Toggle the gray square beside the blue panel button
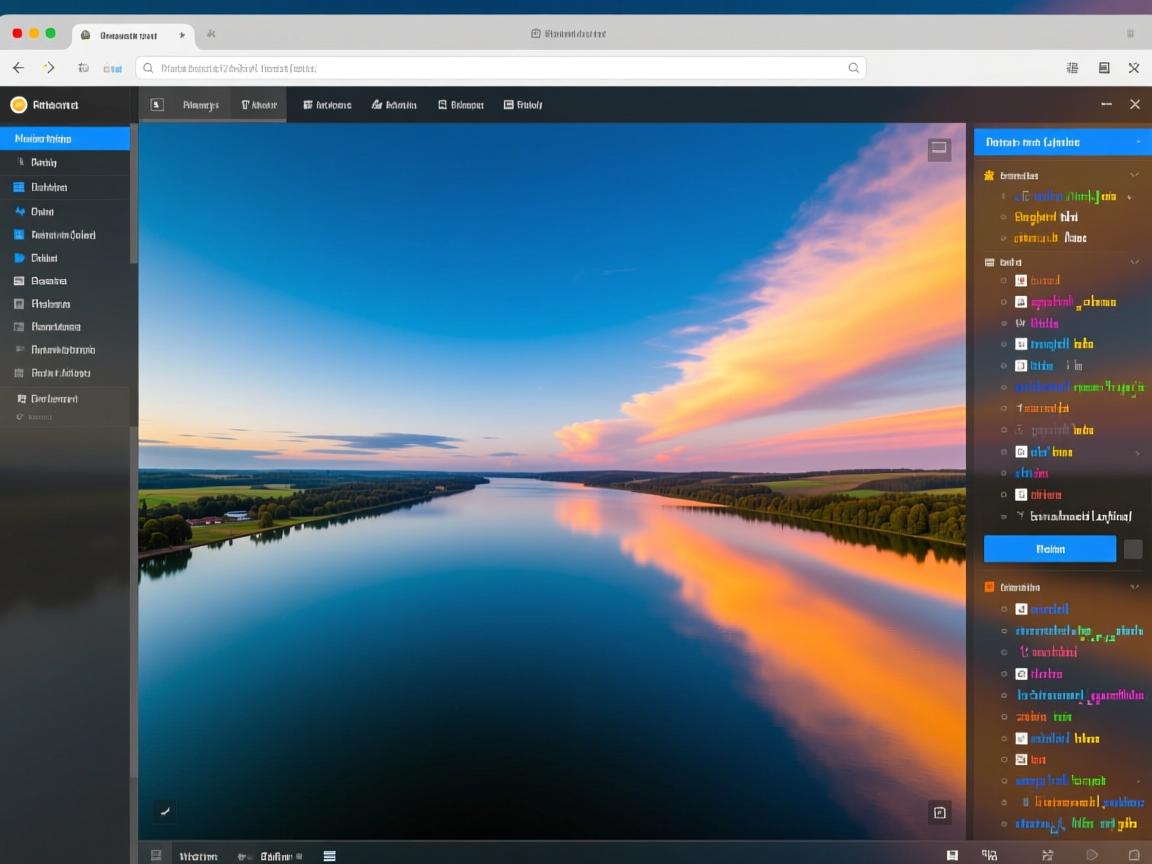The image size is (1152, 864). coord(1133,549)
